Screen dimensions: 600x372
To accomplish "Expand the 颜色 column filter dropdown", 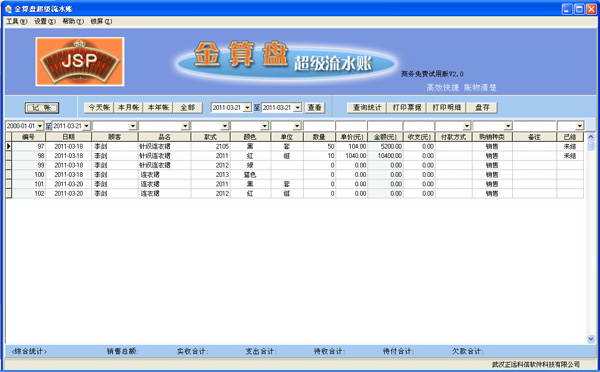I will point(265,126).
